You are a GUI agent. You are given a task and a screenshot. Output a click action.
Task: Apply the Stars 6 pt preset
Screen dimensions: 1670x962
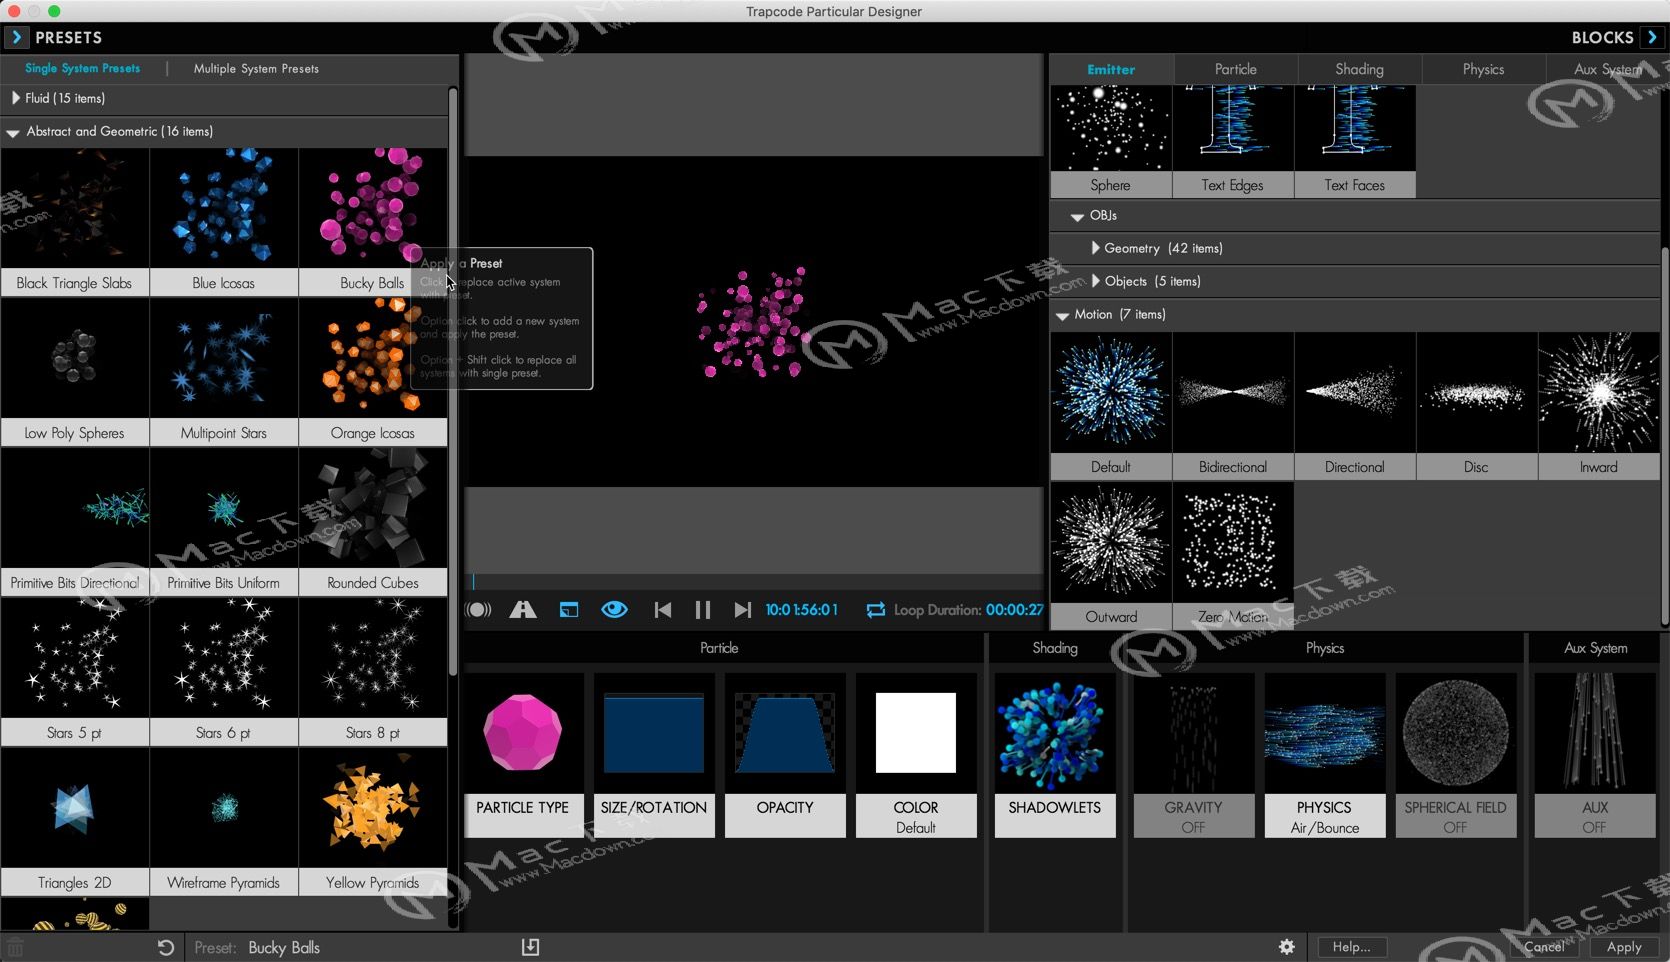pyautogui.click(x=224, y=672)
